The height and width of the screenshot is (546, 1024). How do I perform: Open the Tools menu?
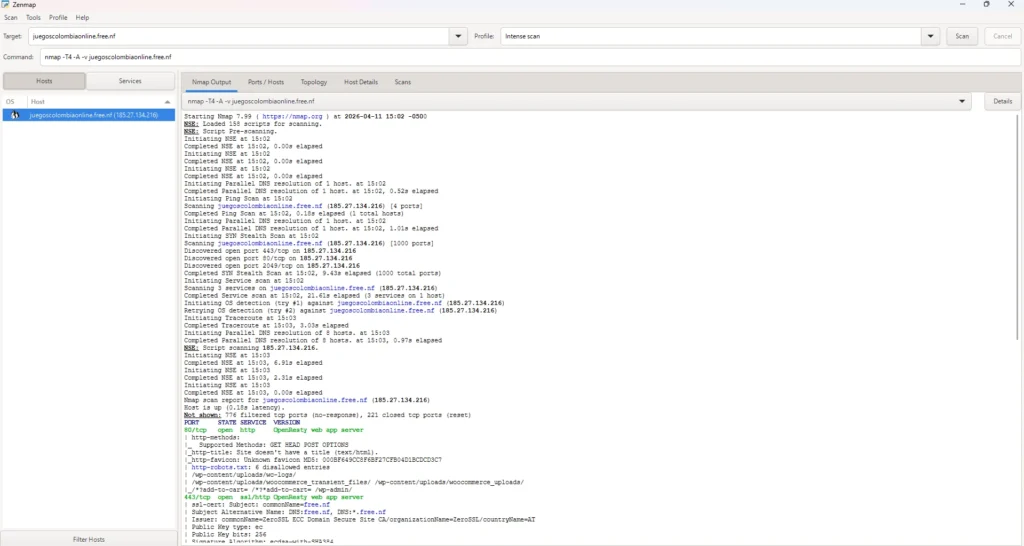pos(33,18)
